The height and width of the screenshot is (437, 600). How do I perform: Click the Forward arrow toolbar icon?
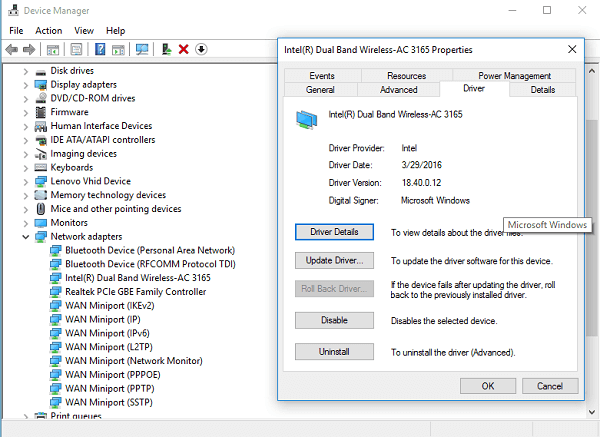point(29,49)
